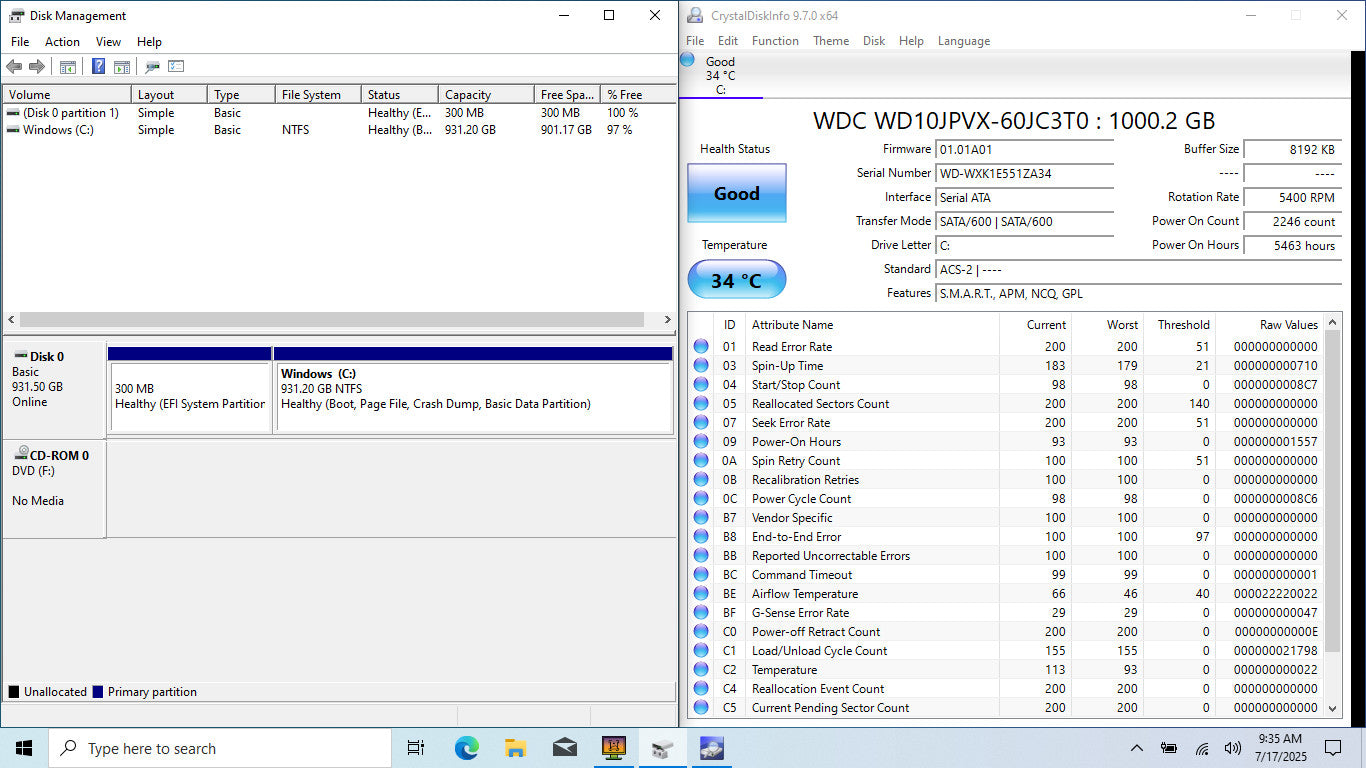Screen dimensions: 1366x768
Task: Open Microsoft Edge from the taskbar
Action: pos(466,748)
